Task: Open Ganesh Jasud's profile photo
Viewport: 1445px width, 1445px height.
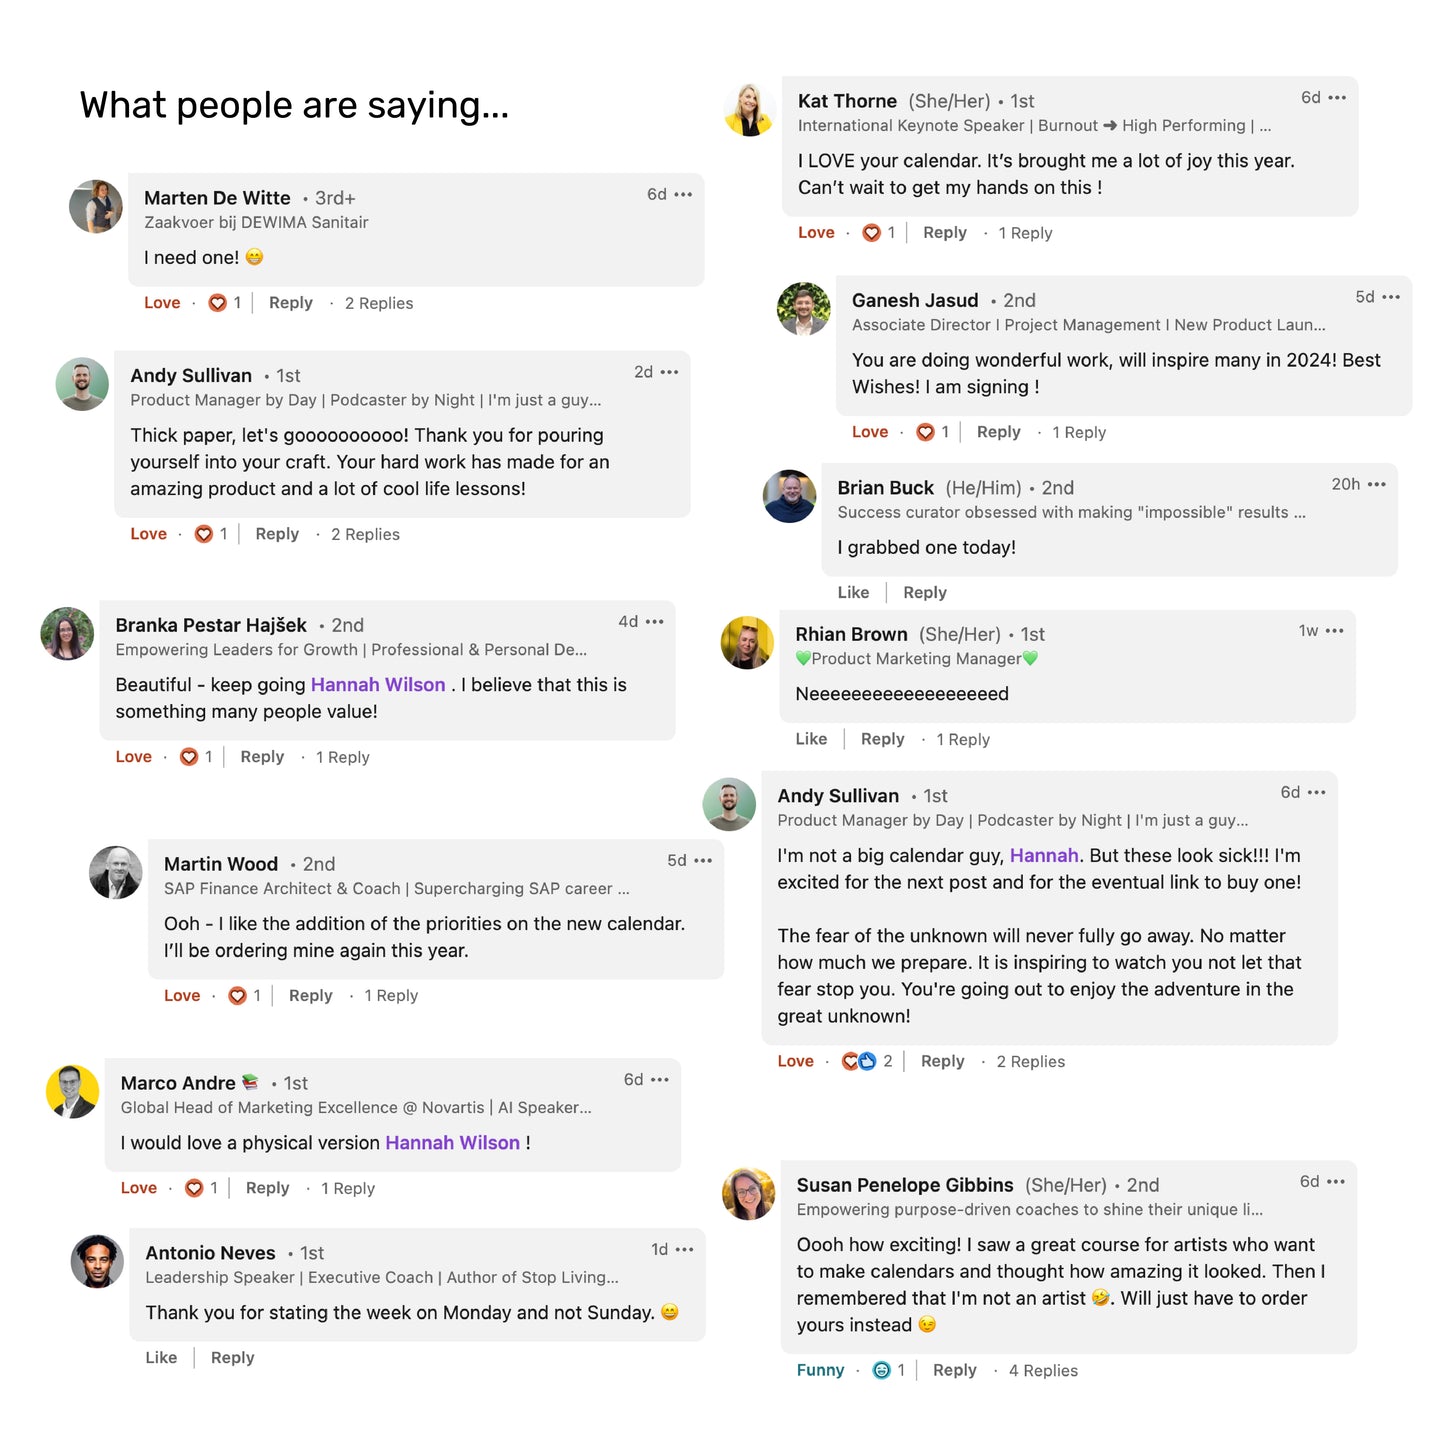Action: pos(804,309)
